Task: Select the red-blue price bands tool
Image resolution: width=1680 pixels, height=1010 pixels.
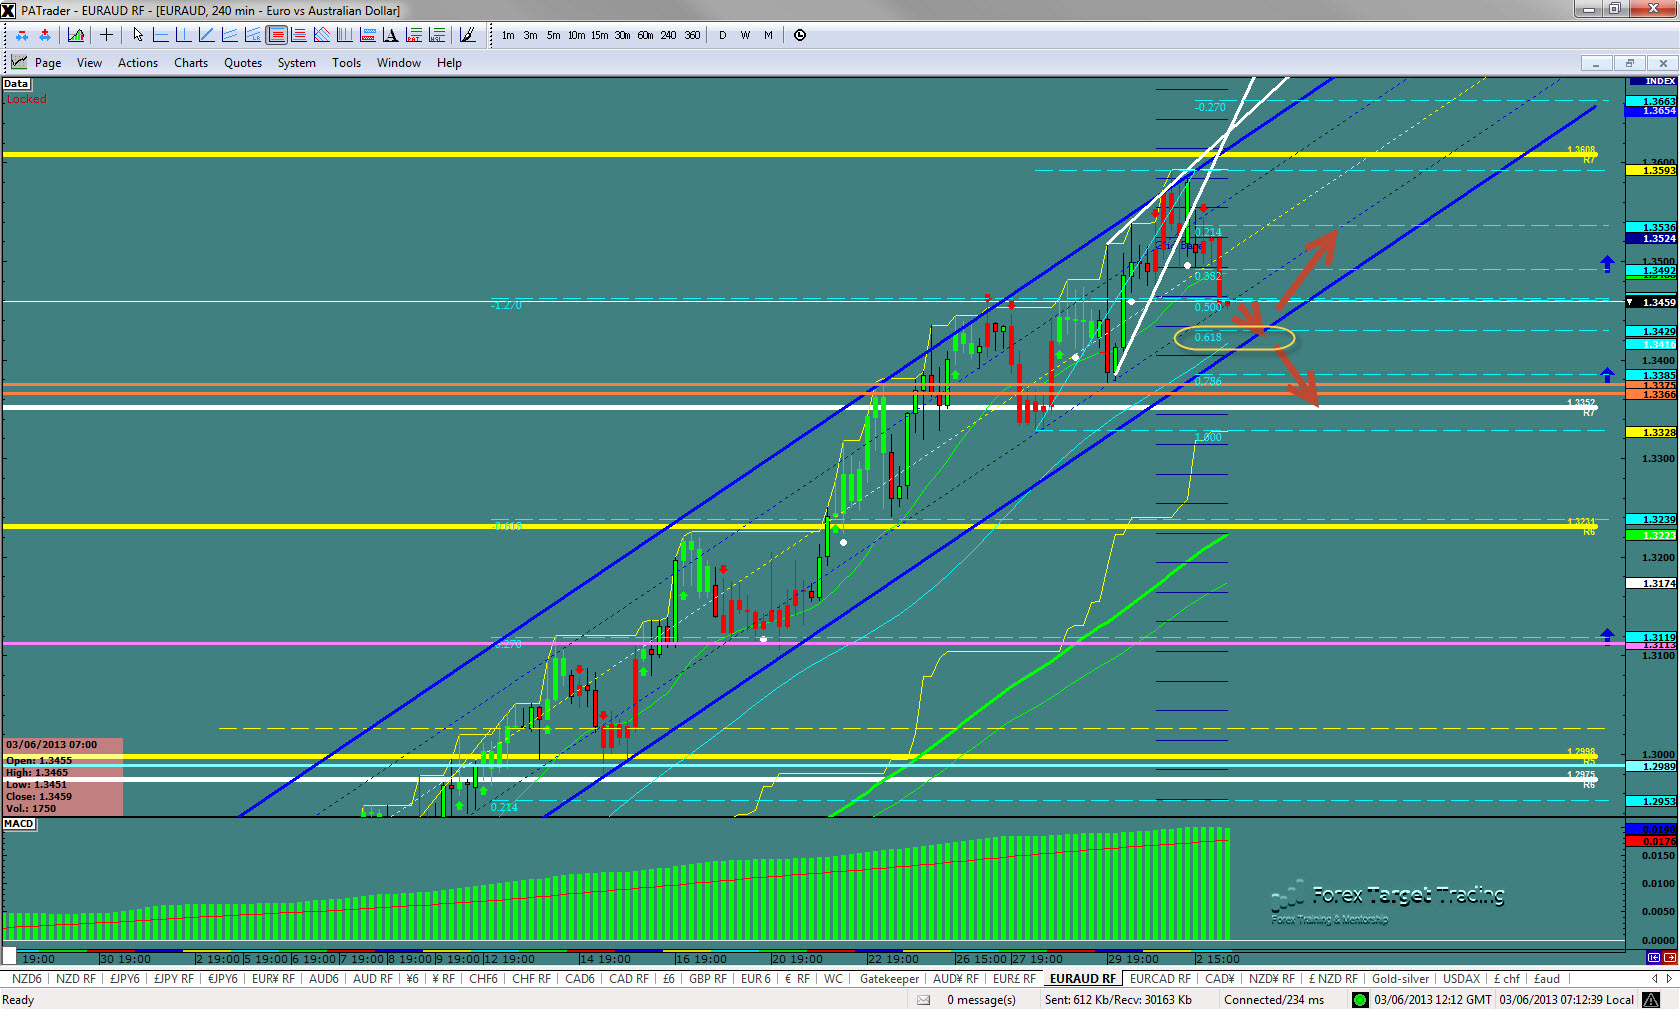Action: coord(367,35)
